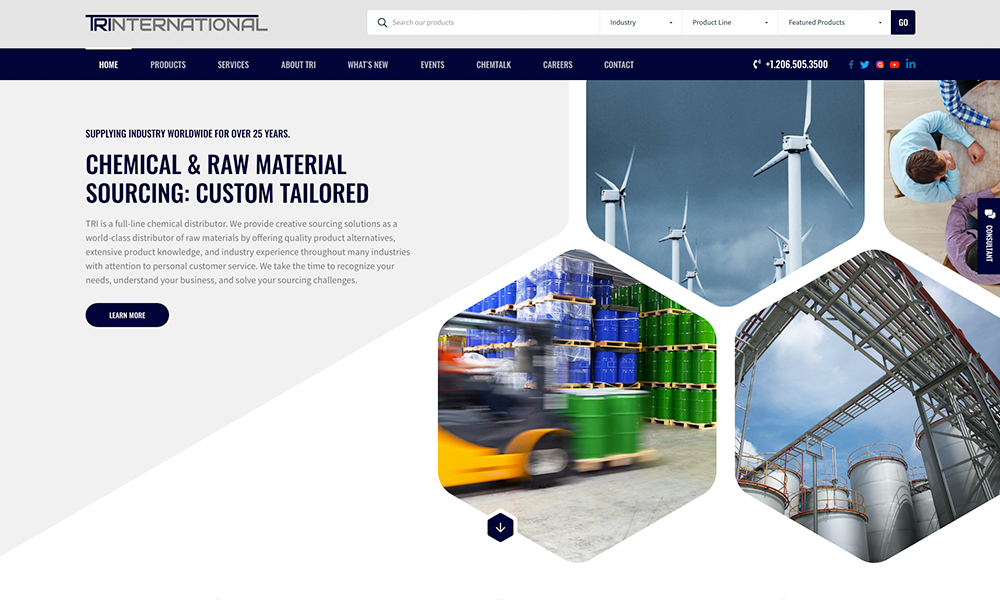Click the search magnifier icon
Viewport: 1000px width, 600px height.
[x=382, y=23]
